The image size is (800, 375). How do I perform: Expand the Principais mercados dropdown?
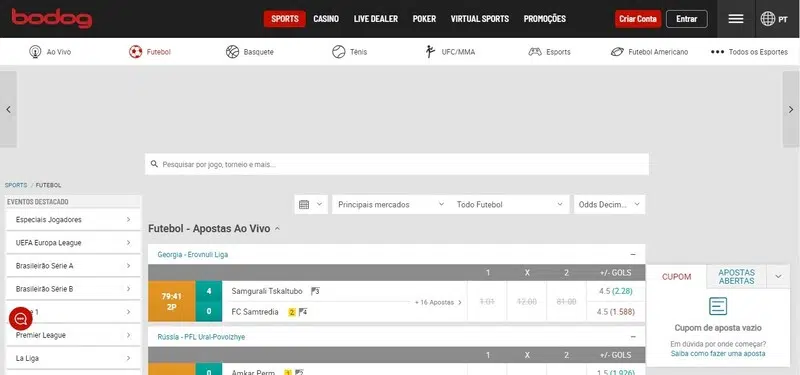pyautogui.click(x=391, y=205)
